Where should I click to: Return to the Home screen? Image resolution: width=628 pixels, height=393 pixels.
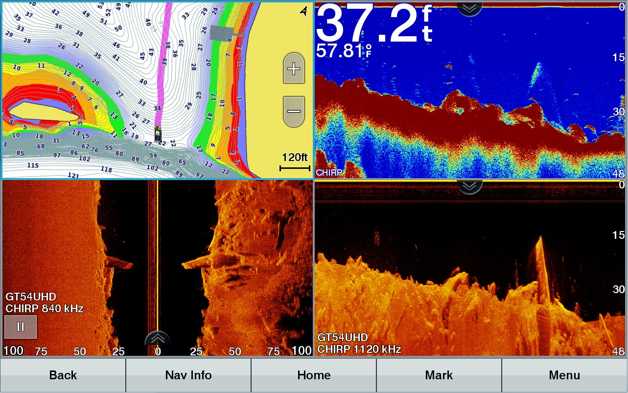pos(314,375)
